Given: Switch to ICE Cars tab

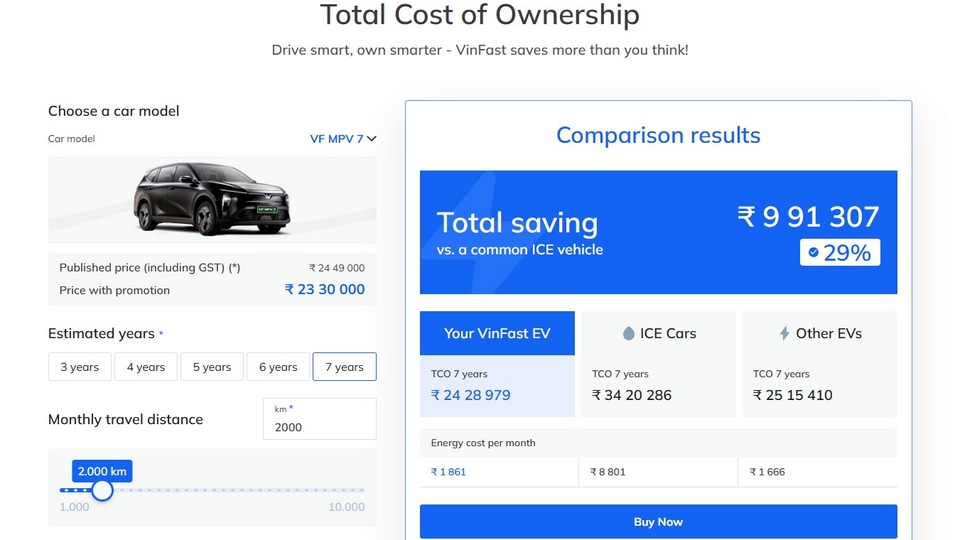Looking at the screenshot, I should 658,333.
